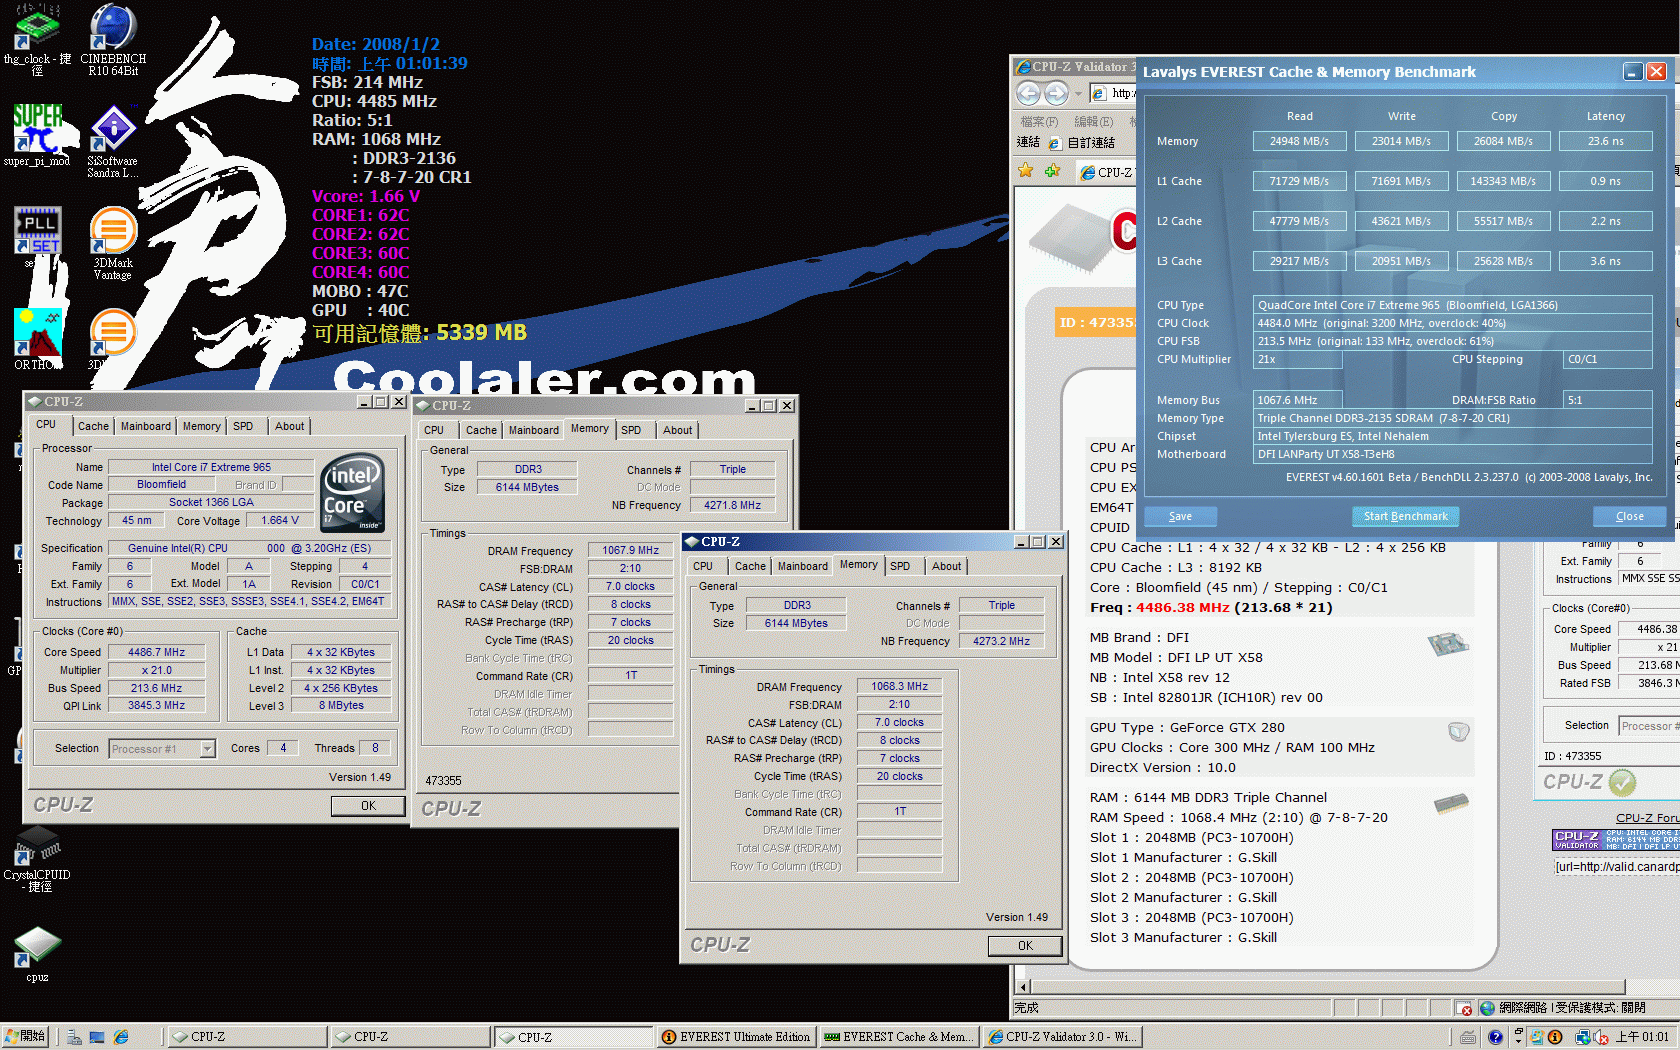This screenshot has height=1050, width=1680.
Task: Click the internet zone globe in IE status bar
Action: tap(1487, 1008)
